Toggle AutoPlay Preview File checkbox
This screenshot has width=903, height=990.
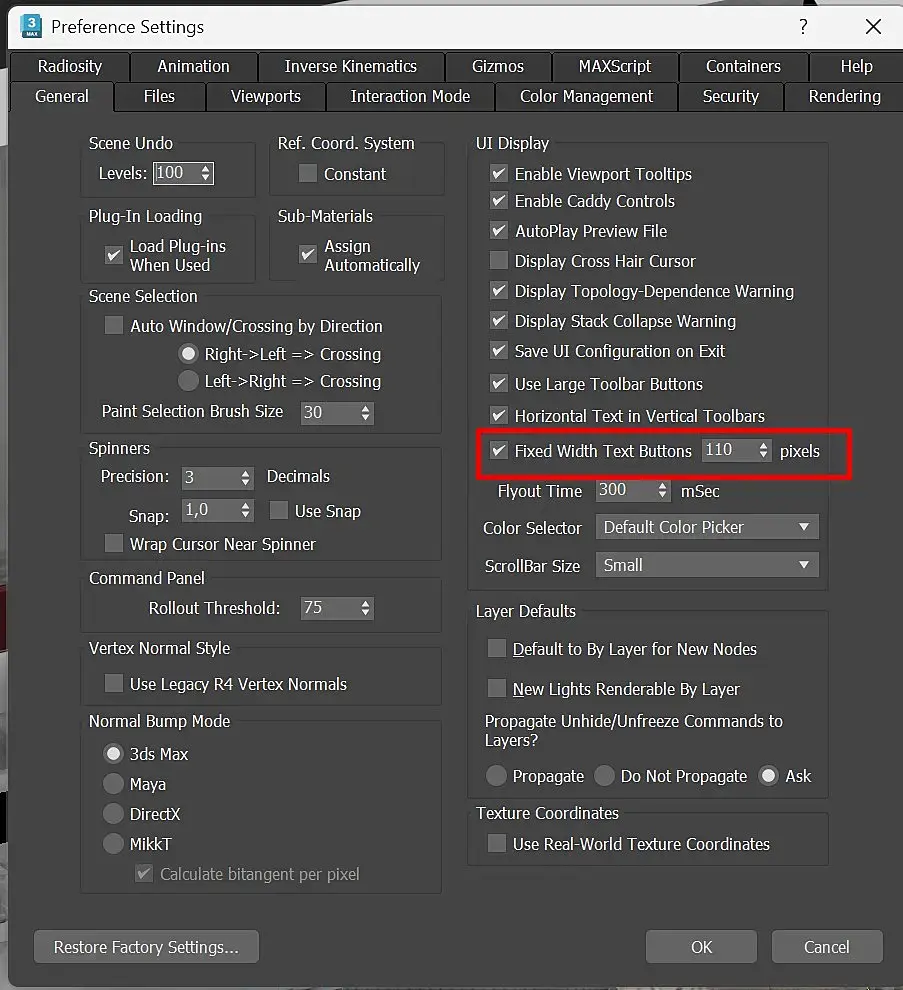click(499, 230)
